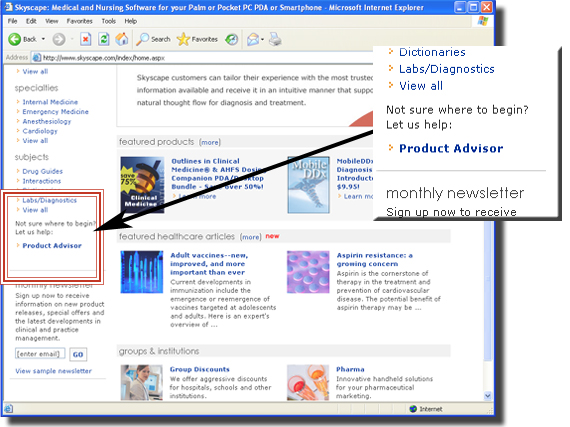This screenshot has width=570, height=427.
Task: Go to the Home page icon
Action: [122, 39]
